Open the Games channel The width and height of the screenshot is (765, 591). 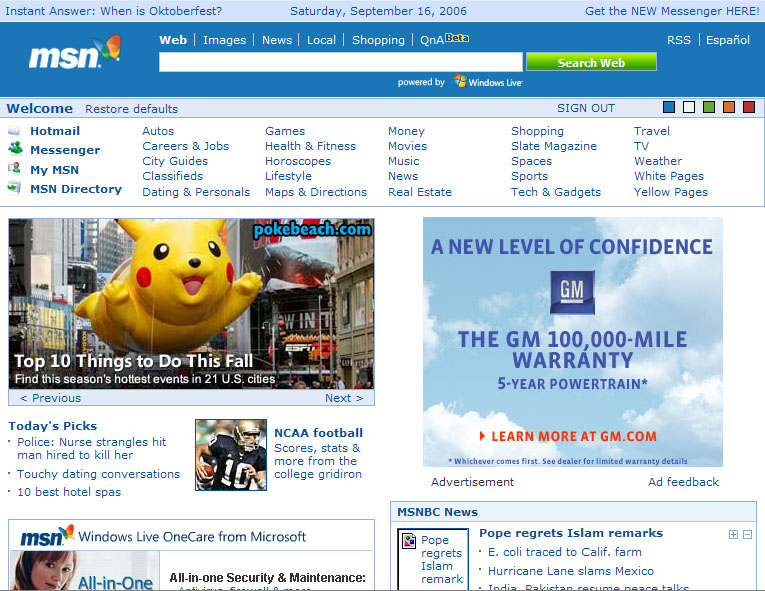click(x=285, y=131)
